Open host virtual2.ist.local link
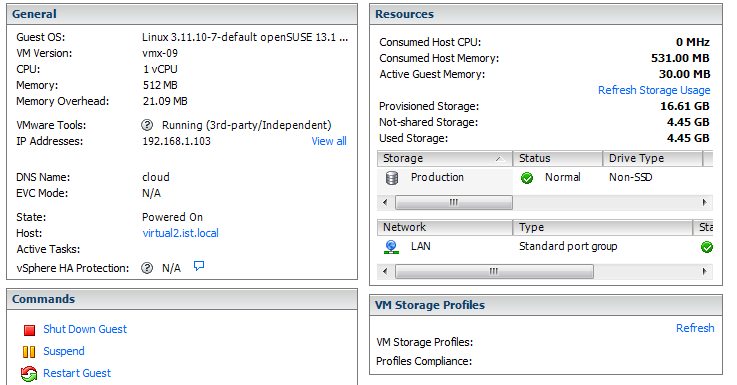 (180, 233)
